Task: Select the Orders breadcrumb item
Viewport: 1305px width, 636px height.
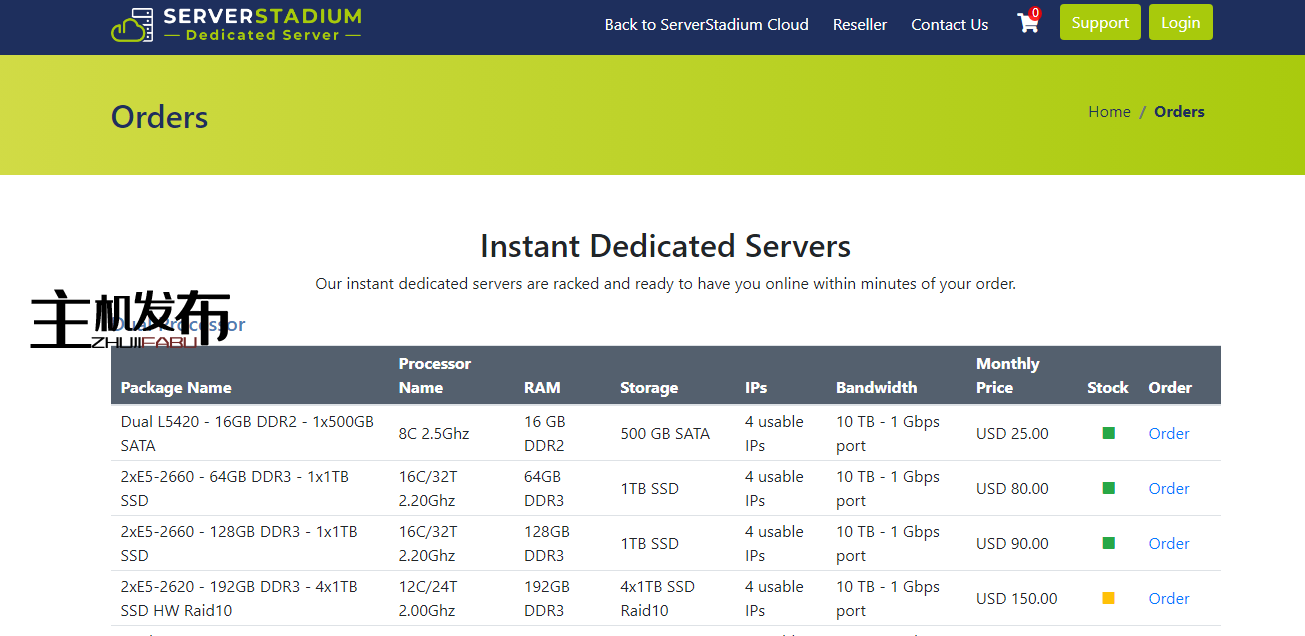Action: (1179, 112)
